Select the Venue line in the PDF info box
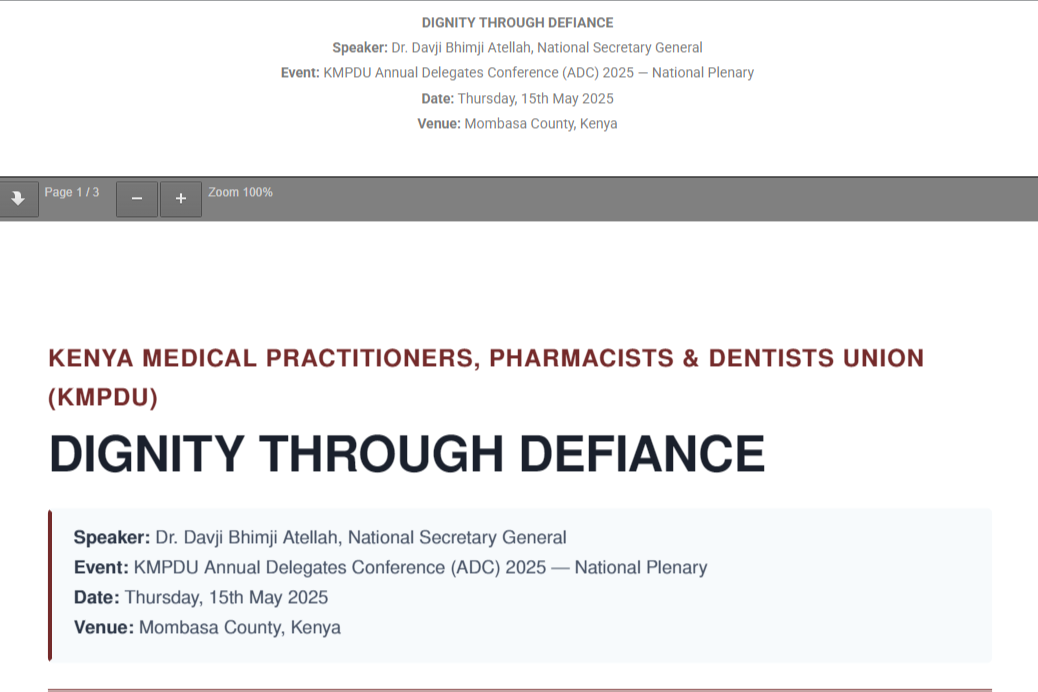 click(x=207, y=627)
